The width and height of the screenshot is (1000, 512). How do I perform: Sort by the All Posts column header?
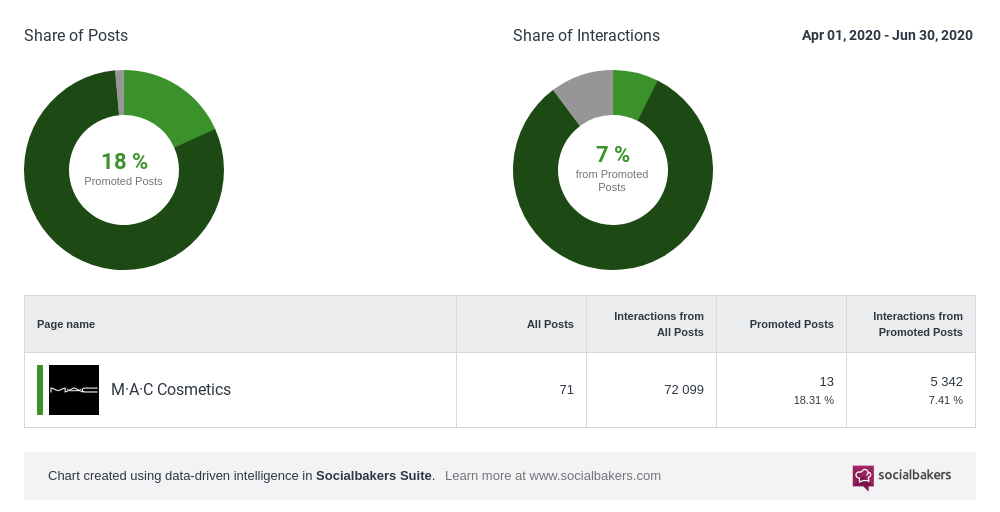550,324
